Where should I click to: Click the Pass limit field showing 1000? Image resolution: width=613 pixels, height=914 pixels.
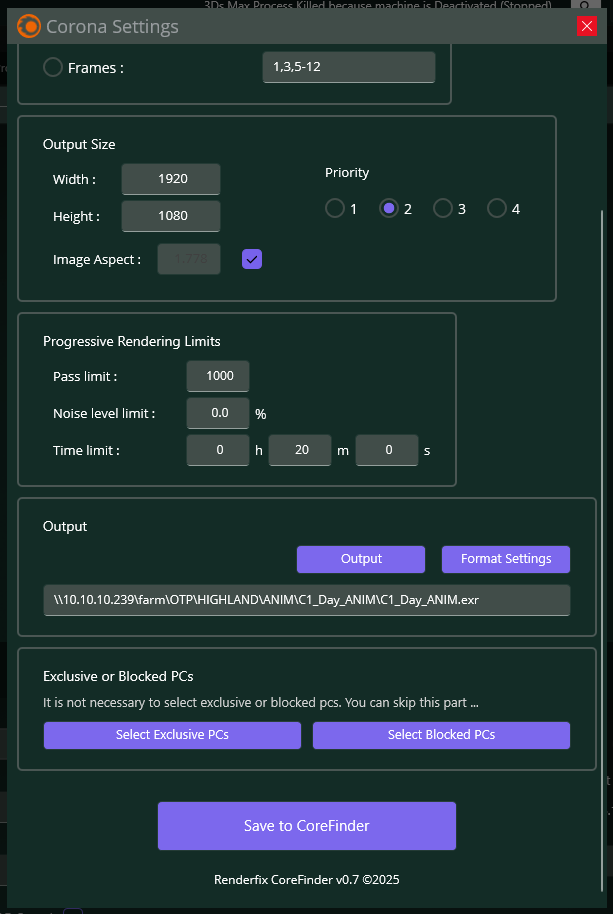(217, 376)
